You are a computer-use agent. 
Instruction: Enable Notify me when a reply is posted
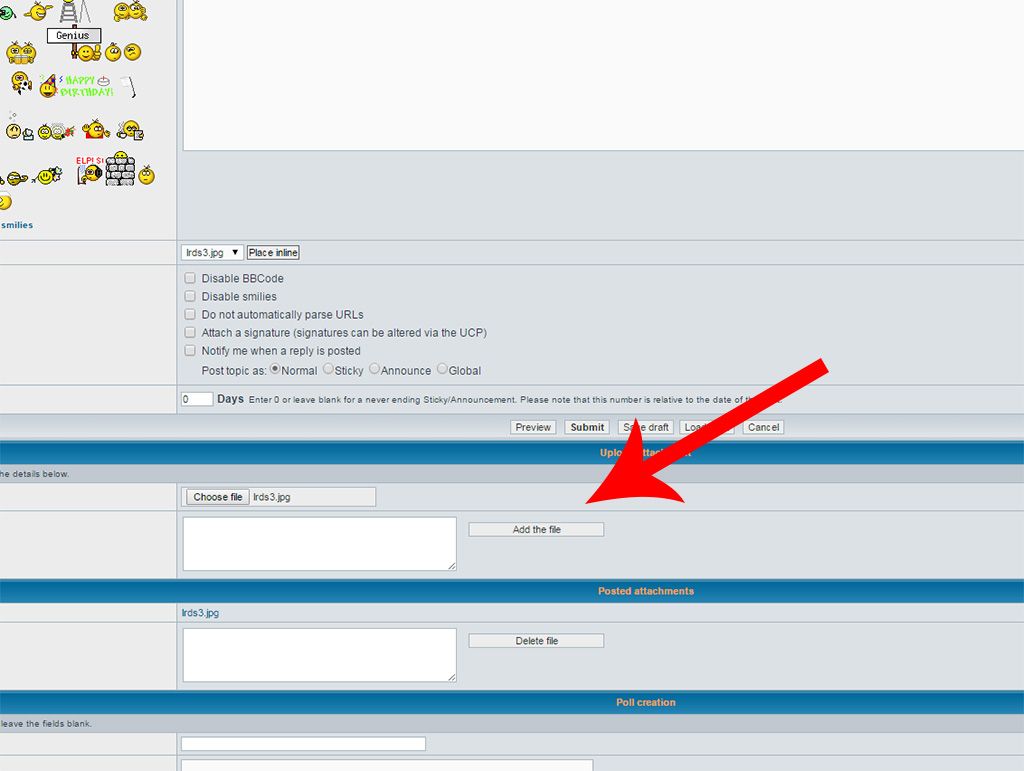click(x=190, y=351)
